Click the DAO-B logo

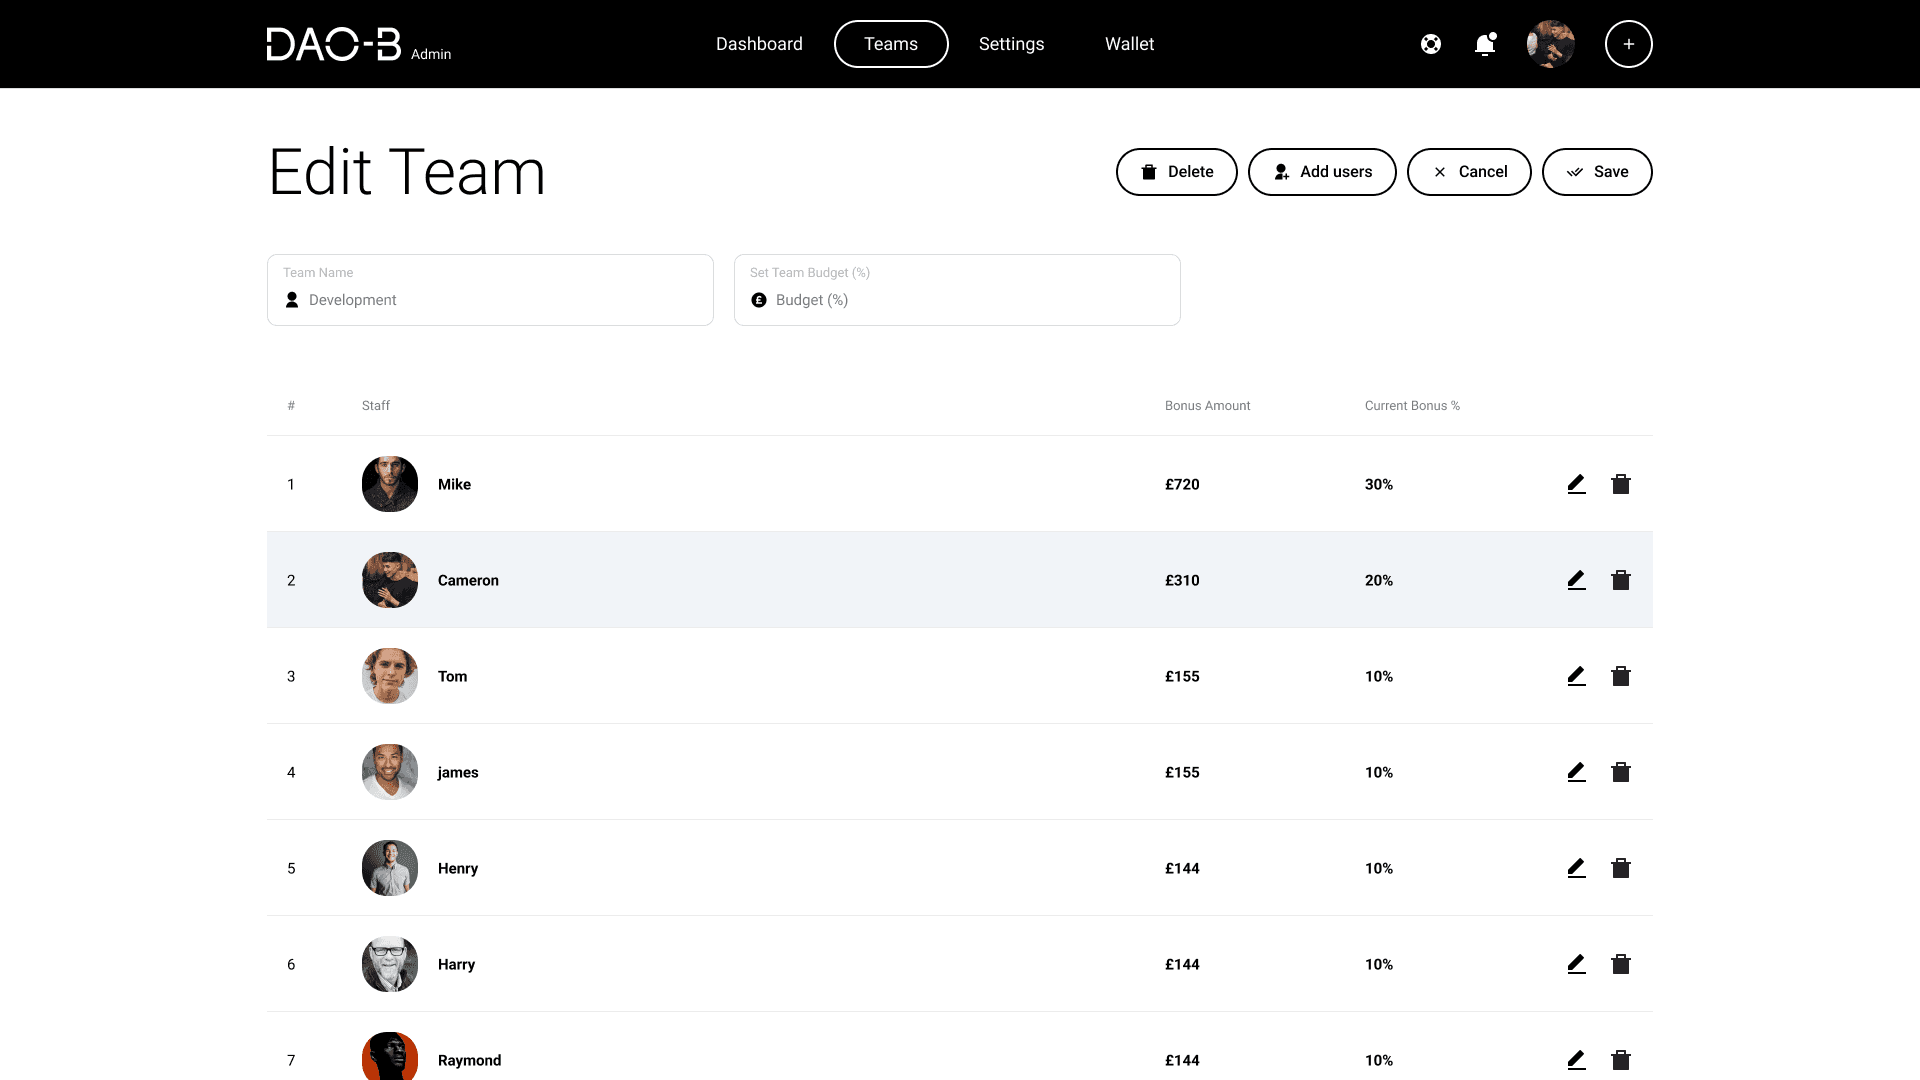pyautogui.click(x=334, y=44)
